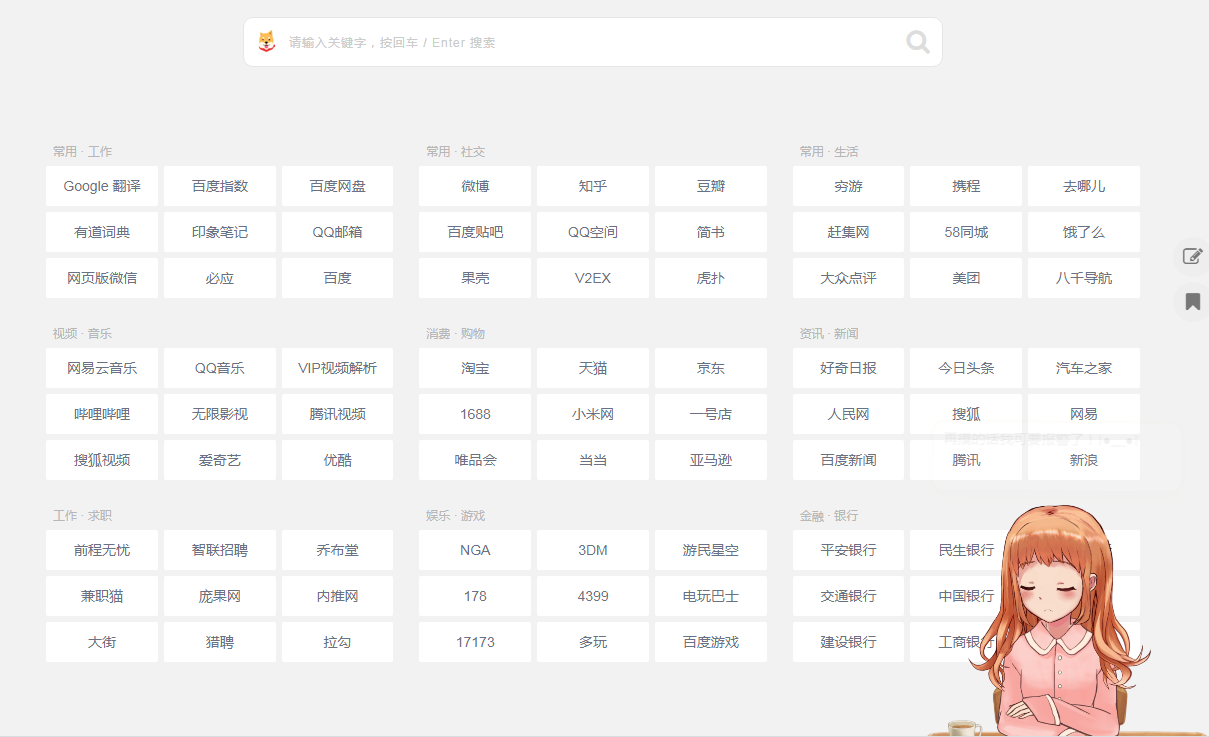Visit 人民网
The height and width of the screenshot is (737, 1209).
[848, 414]
